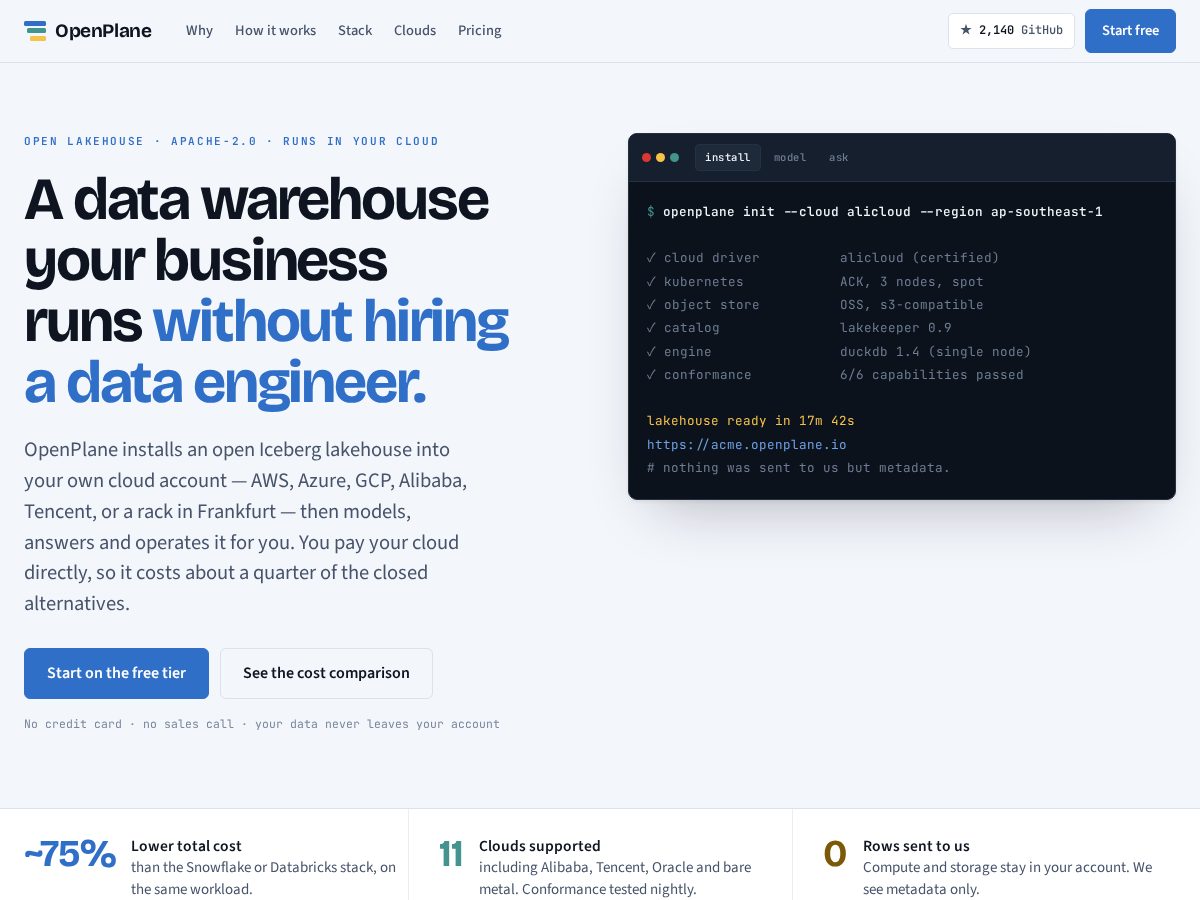Click the Rows sent to us heading

click(x=916, y=846)
